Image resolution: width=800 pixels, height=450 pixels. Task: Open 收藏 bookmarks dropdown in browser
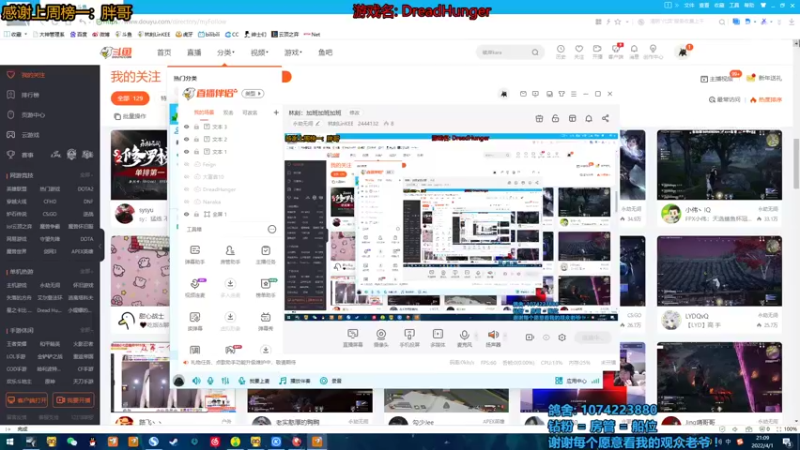(15, 34)
